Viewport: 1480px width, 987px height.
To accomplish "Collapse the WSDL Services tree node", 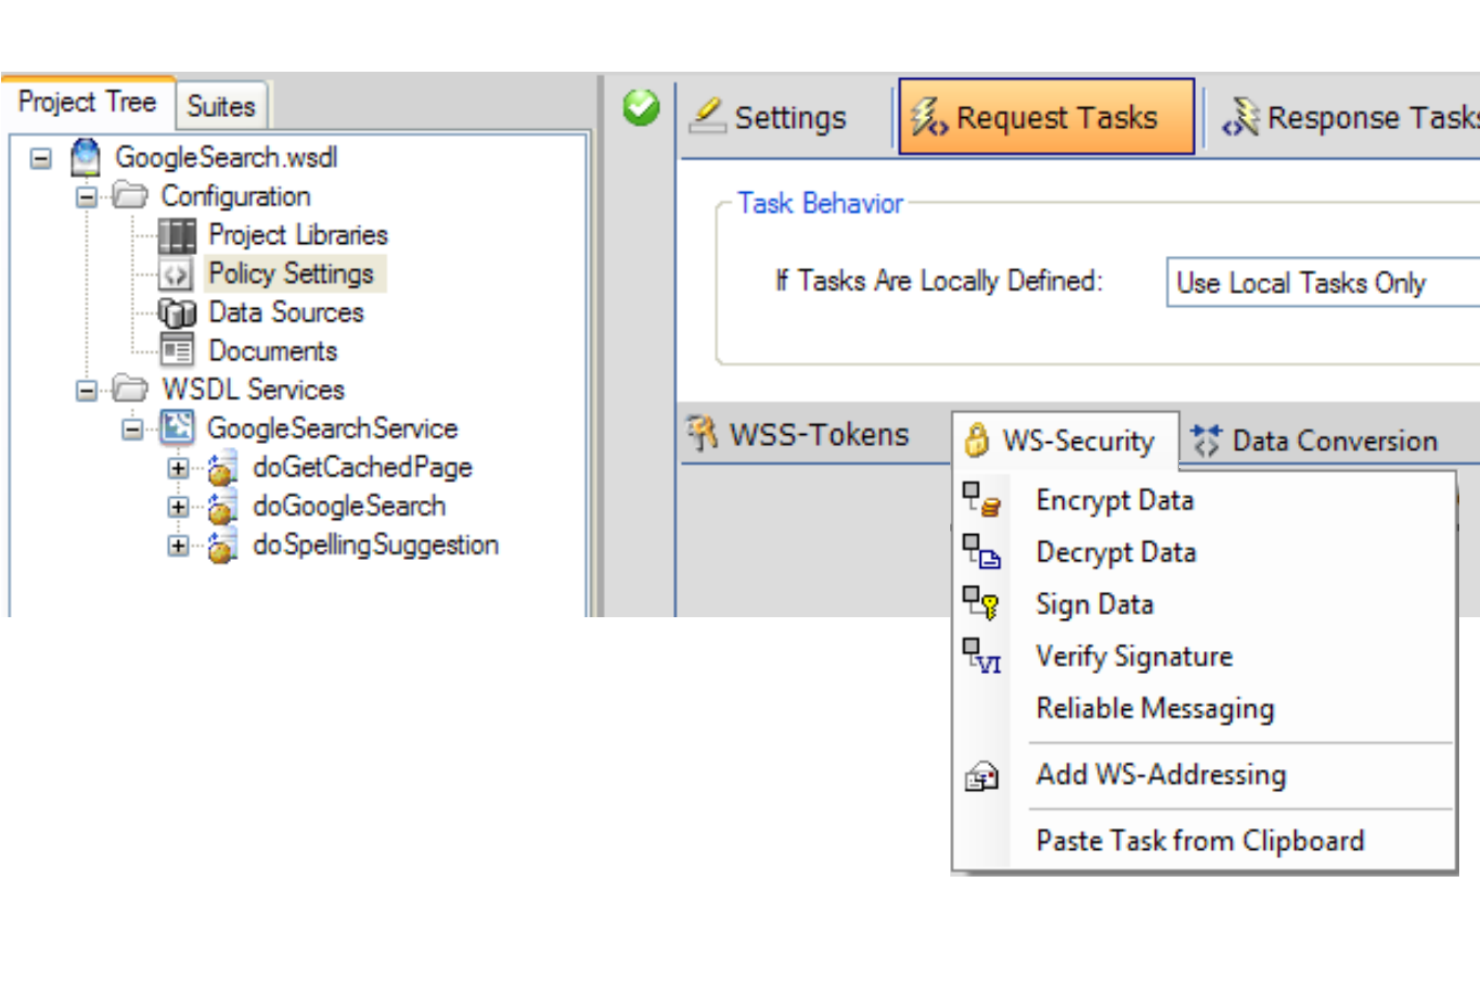I will [x=87, y=390].
